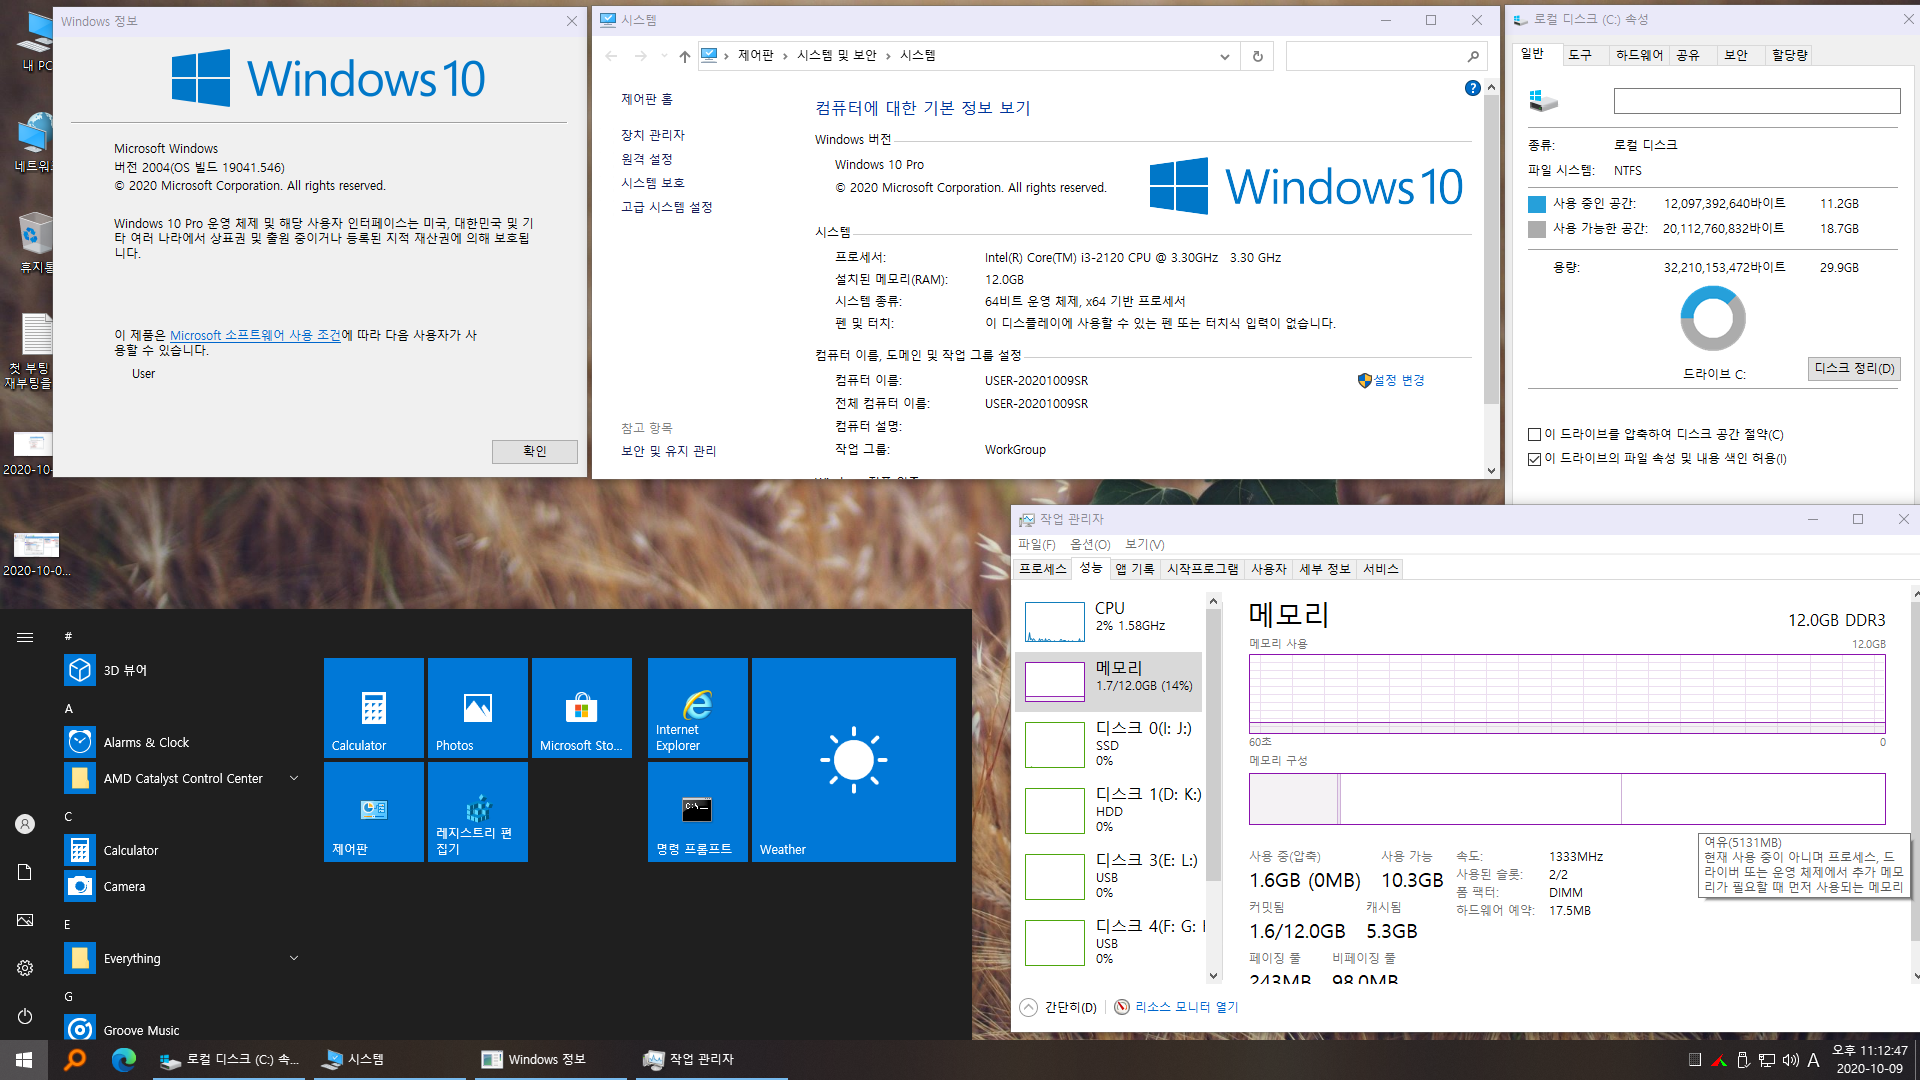This screenshot has width=1920, height=1080.
Task: Open the Calculator tile in Start menu
Action: click(373, 708)
